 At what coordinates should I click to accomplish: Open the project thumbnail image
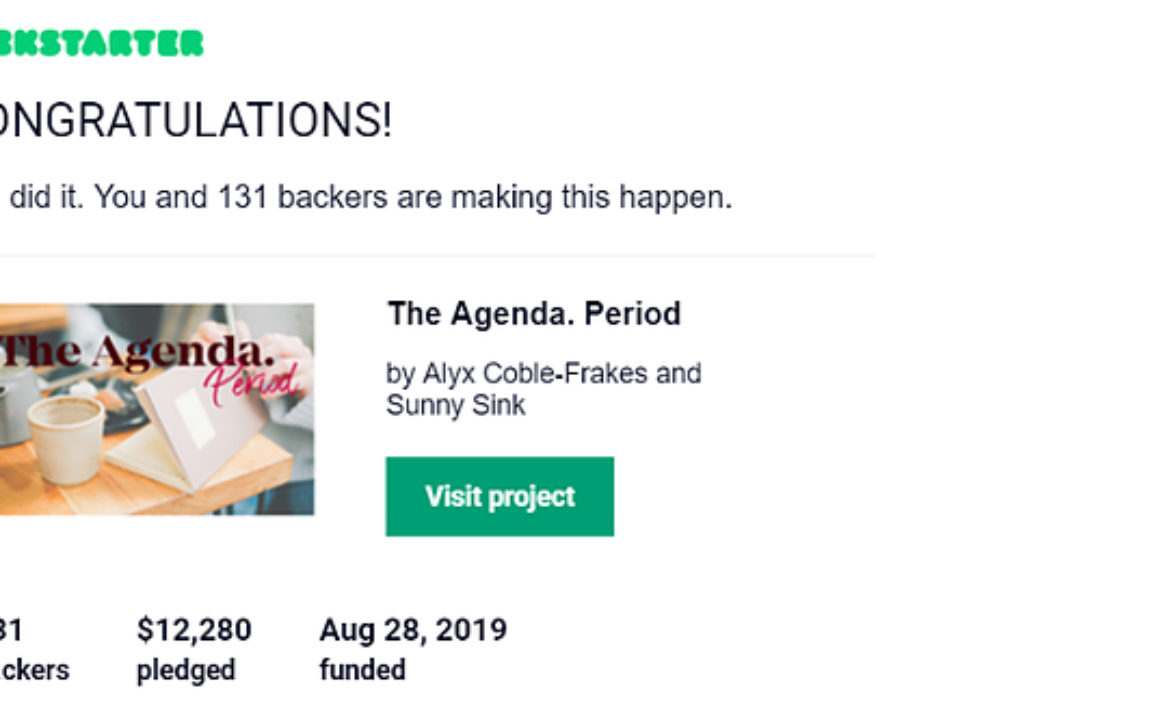click(157, 409)
